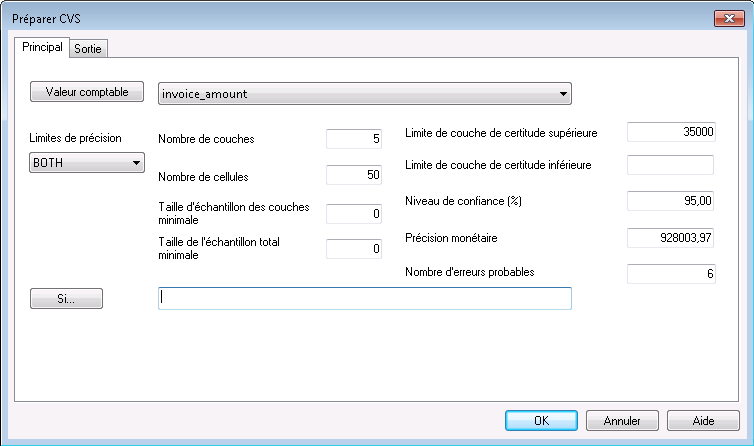Click the Nombre de cellules field
The width and height of the screenshot is (754, 446).
click(354, 176)
